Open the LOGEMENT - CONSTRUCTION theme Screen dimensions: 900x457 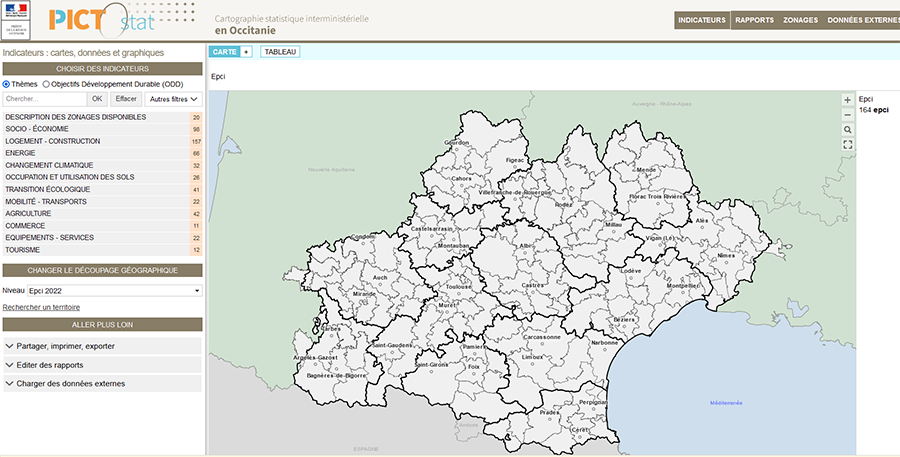[53, 141]
